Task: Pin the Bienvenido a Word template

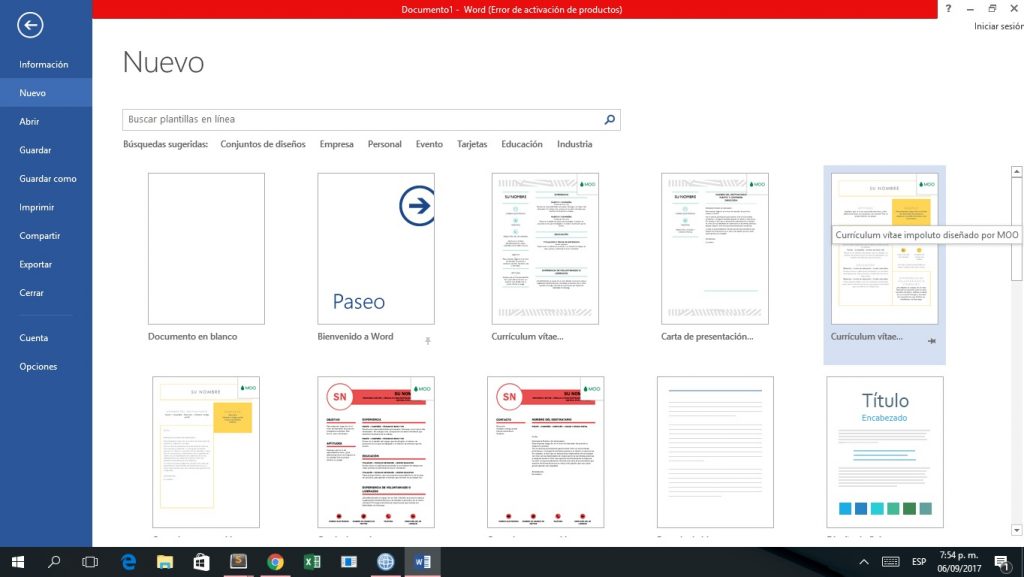Action: (428, 341)
